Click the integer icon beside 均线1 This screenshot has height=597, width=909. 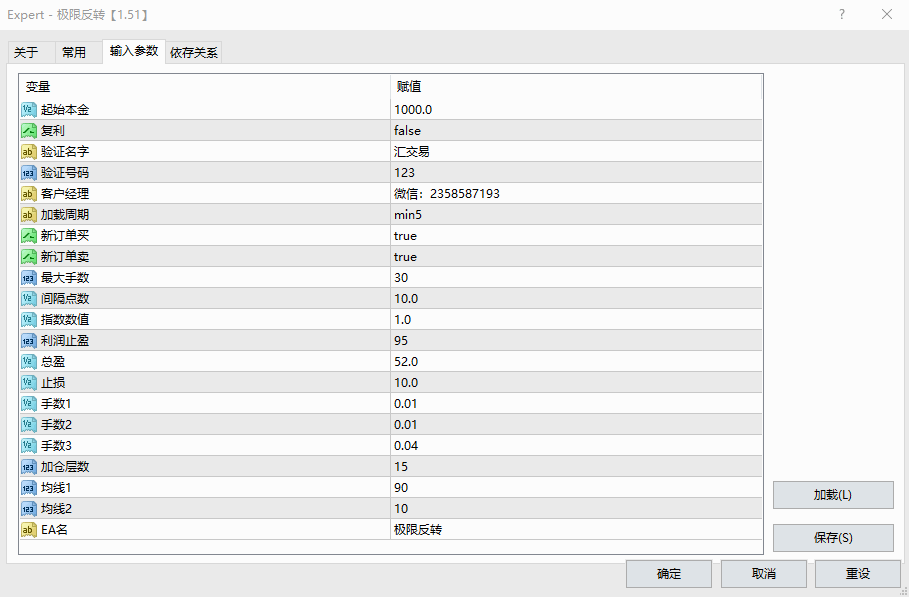point(29,487)
